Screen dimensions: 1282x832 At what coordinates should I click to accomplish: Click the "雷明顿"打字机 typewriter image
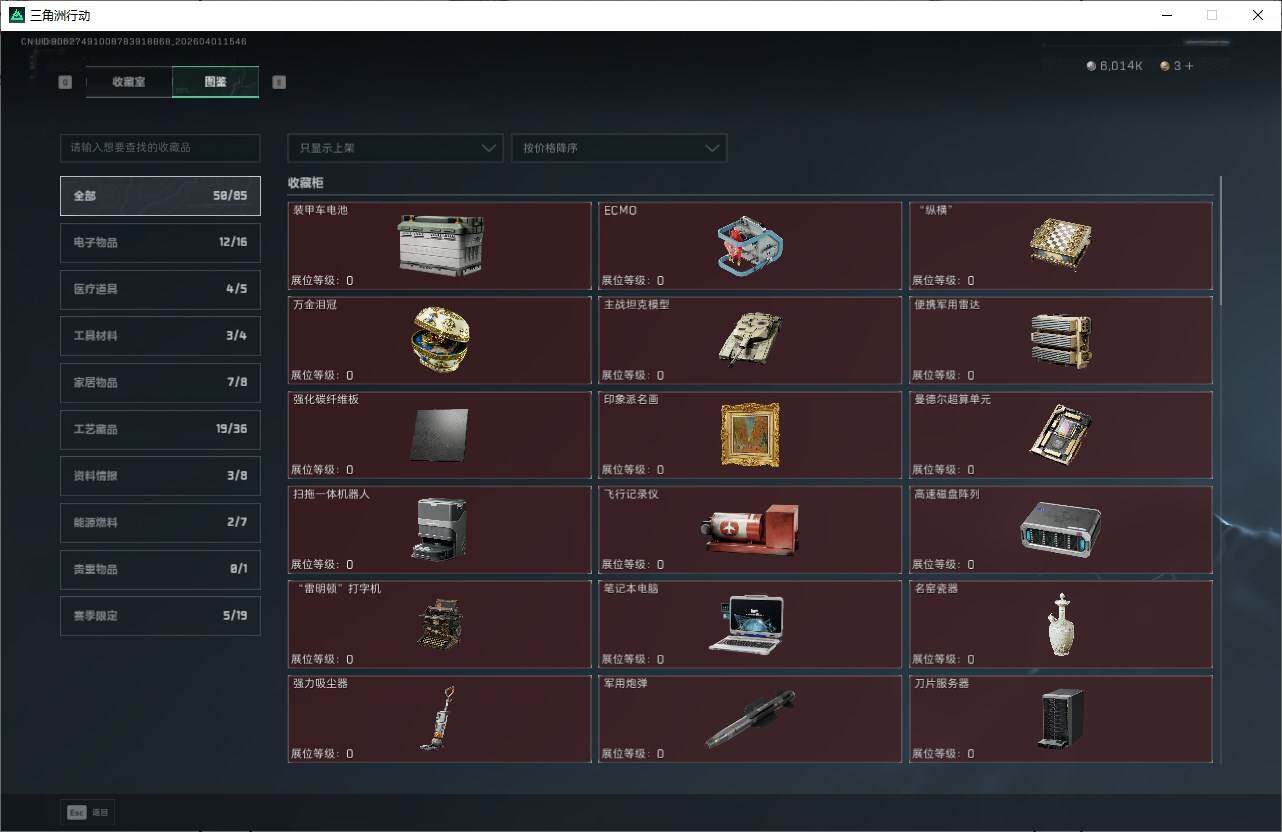point(440,623)
